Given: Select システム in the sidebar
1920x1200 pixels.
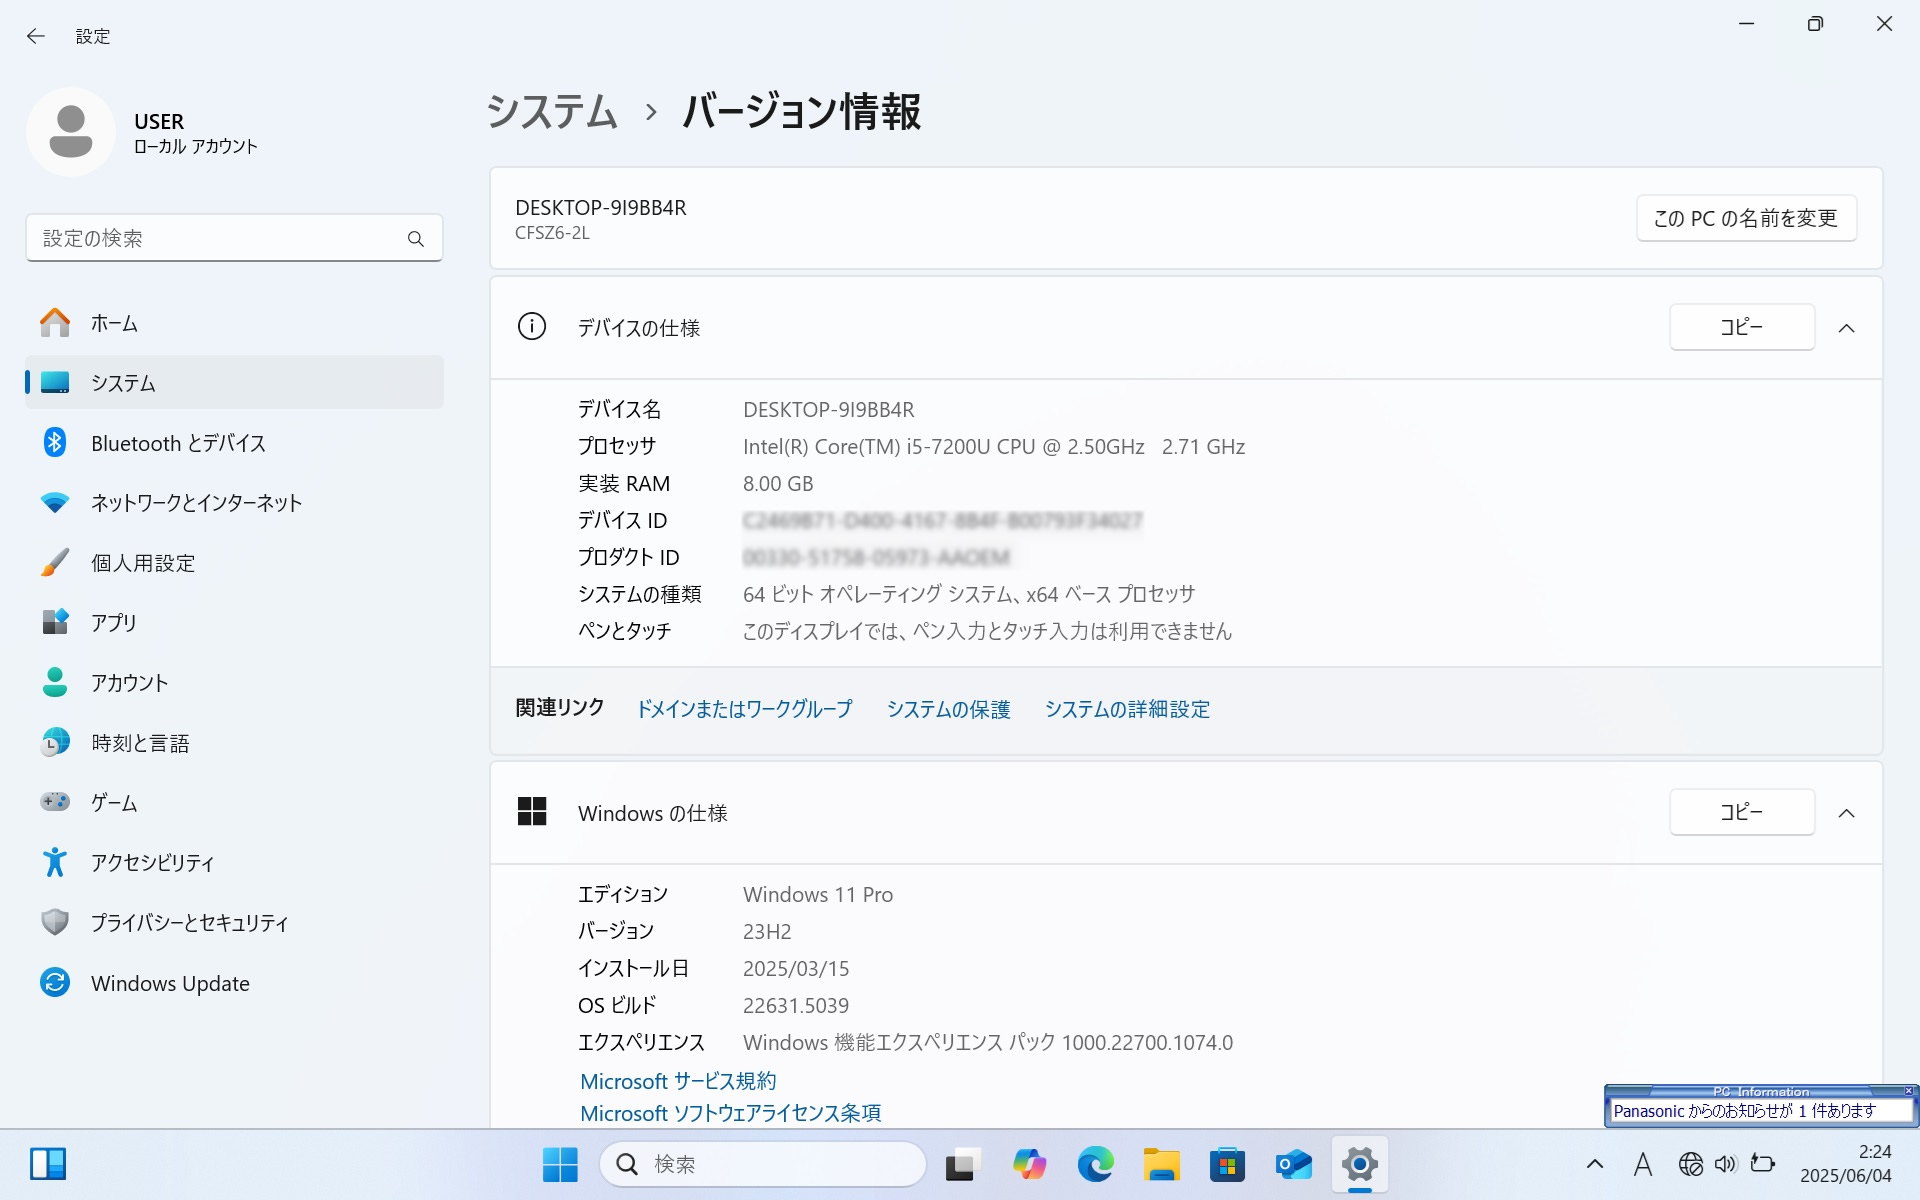Looking at the screenshot, I should coord(234,382).
